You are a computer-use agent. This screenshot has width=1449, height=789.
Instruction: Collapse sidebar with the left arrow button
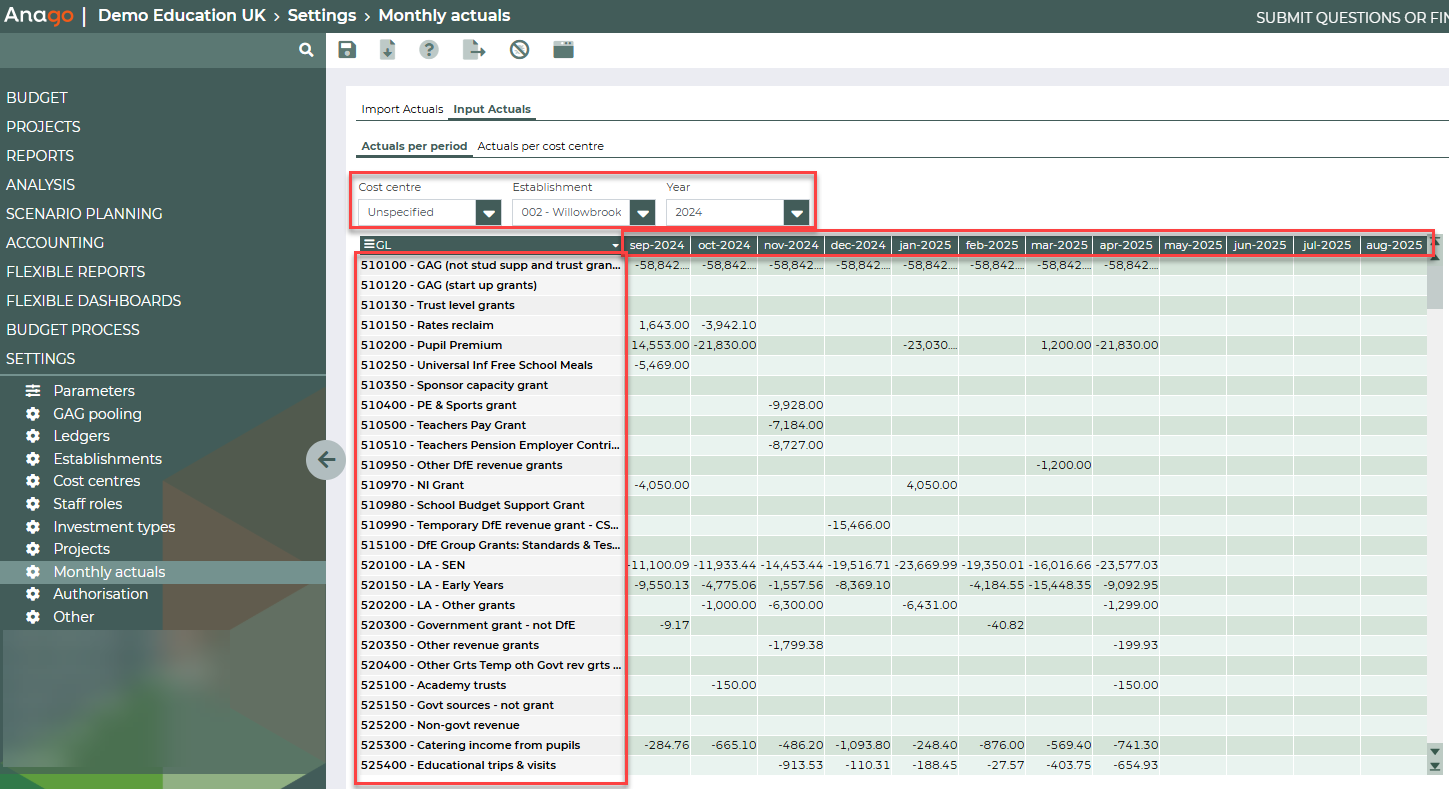point(325,460)
